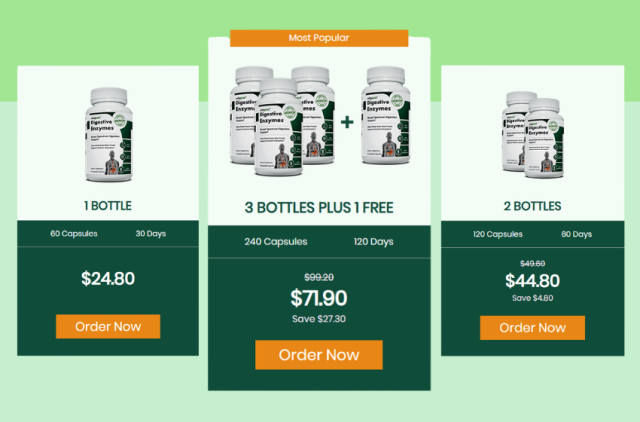Click the $44.80 price
The height and width of the screenshot is (422, 640).
pyautogui.click(x=532, y=281)
